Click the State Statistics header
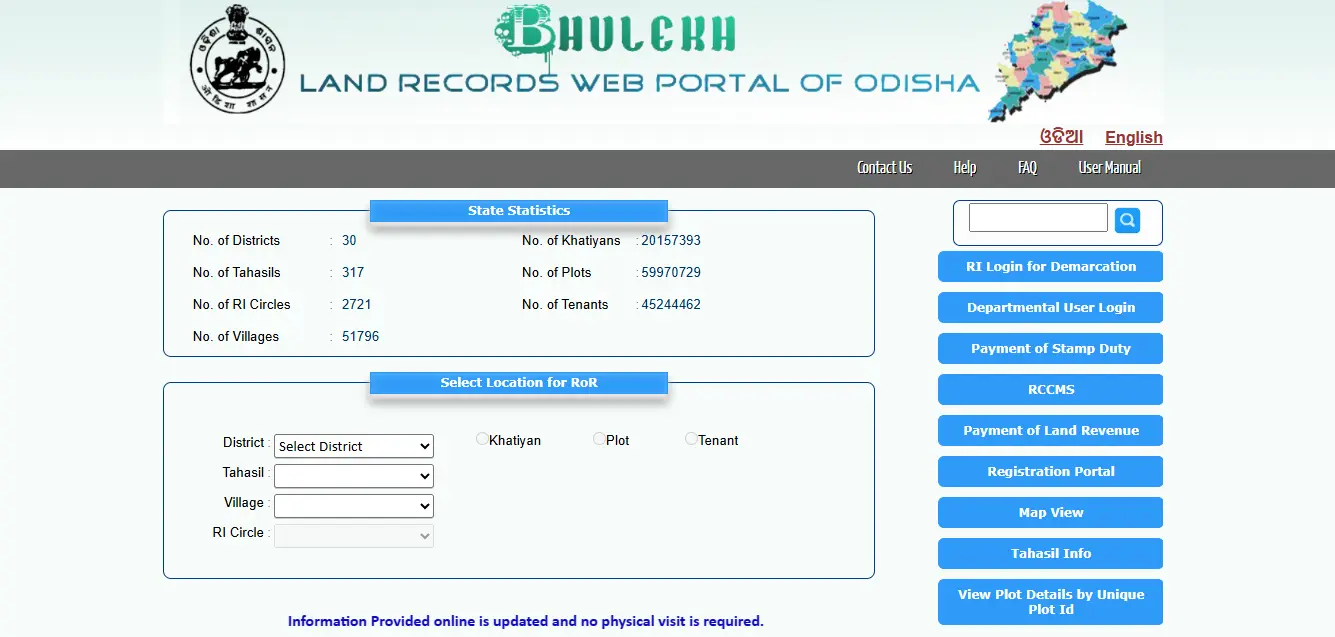This screenshot has width=1335, height=637. 519,211
